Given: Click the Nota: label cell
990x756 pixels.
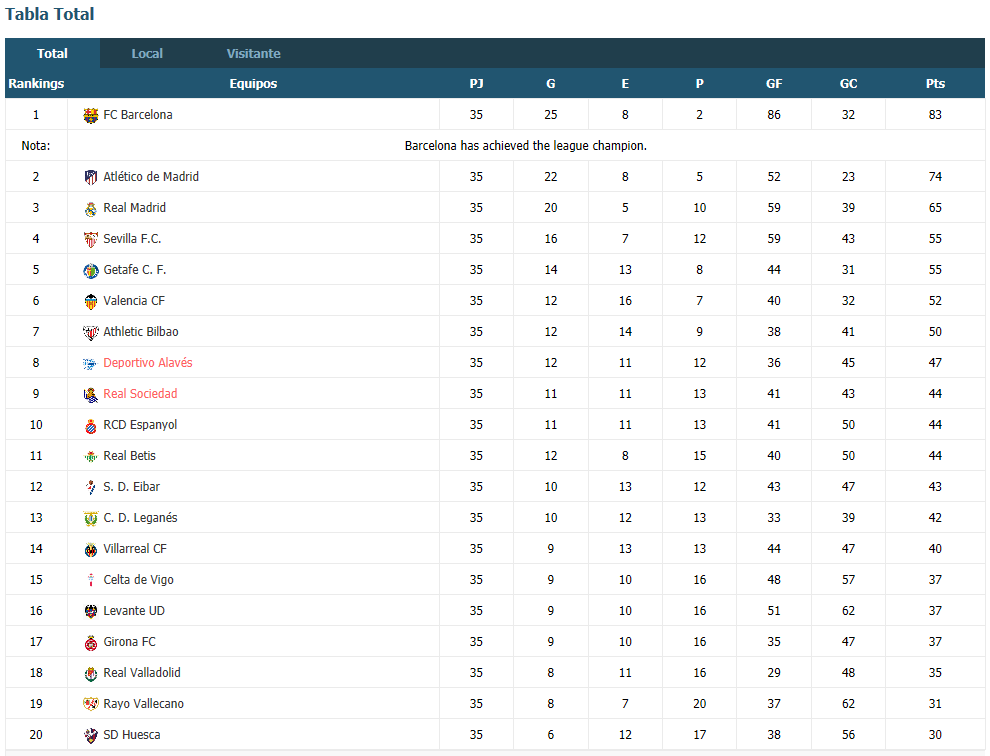Looking at the screenshot, I should click(36, 145).
